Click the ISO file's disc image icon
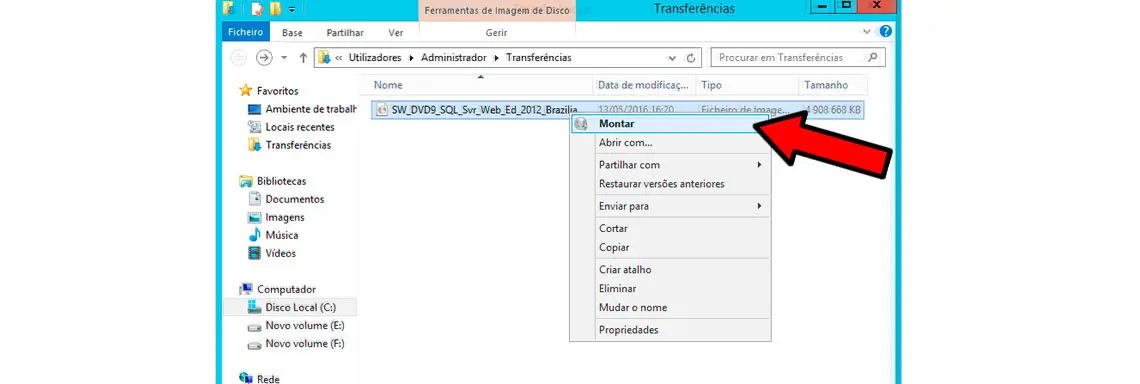This screenshot has height=384, width=1140. [x=382, y=110]
